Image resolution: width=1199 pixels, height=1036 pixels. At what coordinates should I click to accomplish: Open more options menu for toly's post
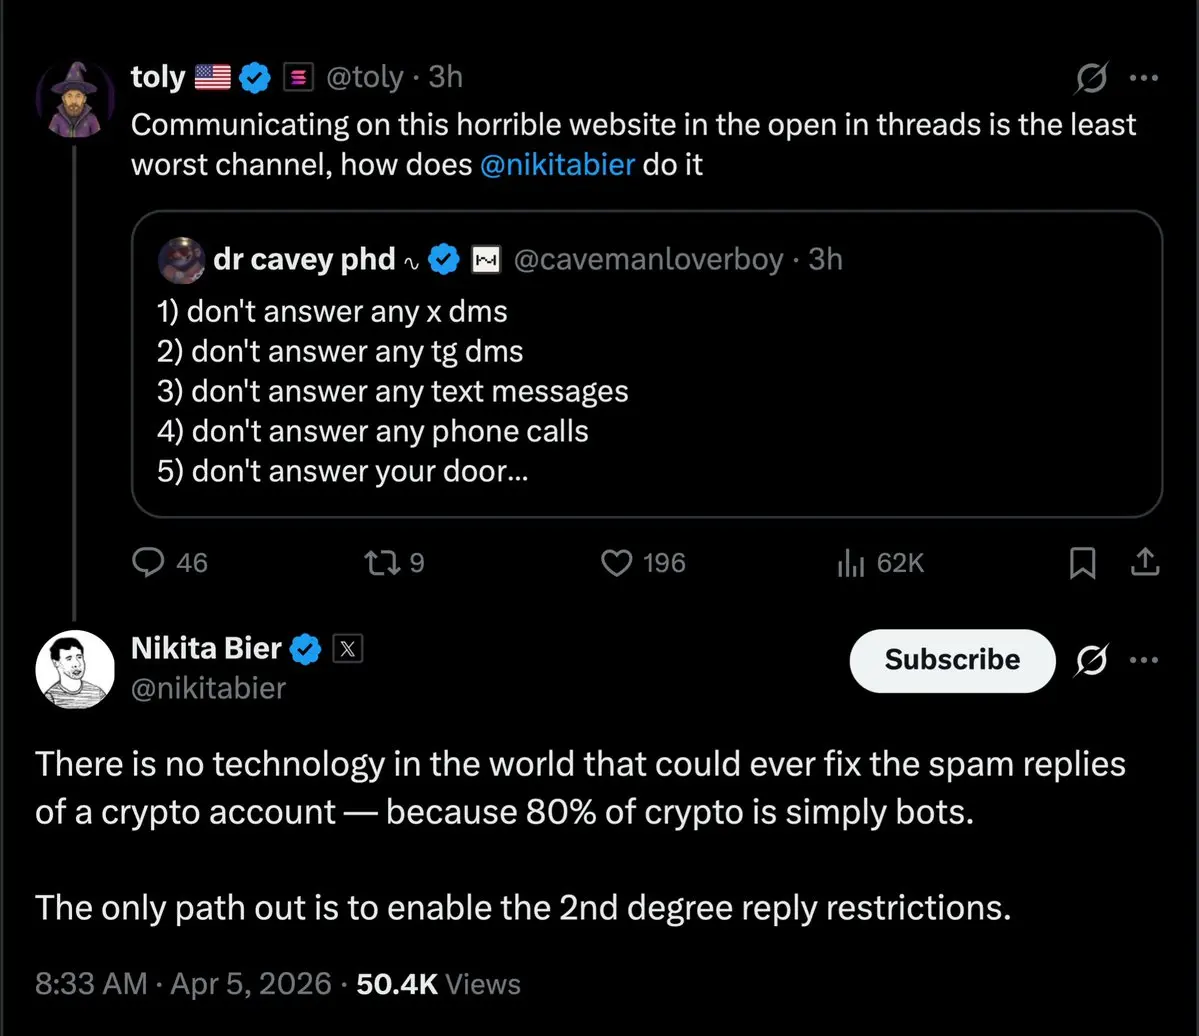coord(1143,78)
